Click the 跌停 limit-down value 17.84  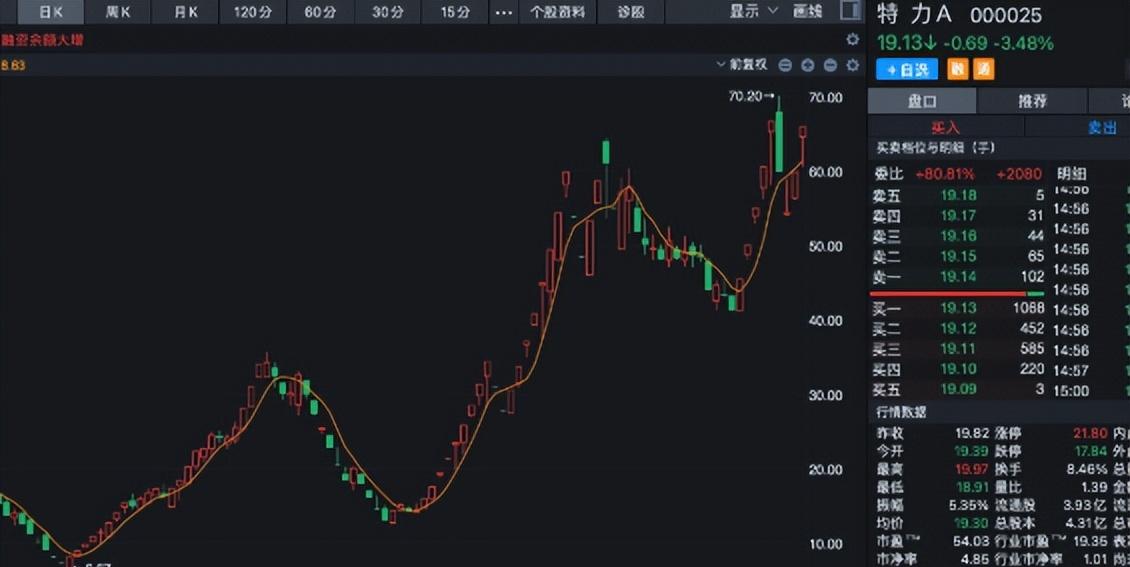1090,452
